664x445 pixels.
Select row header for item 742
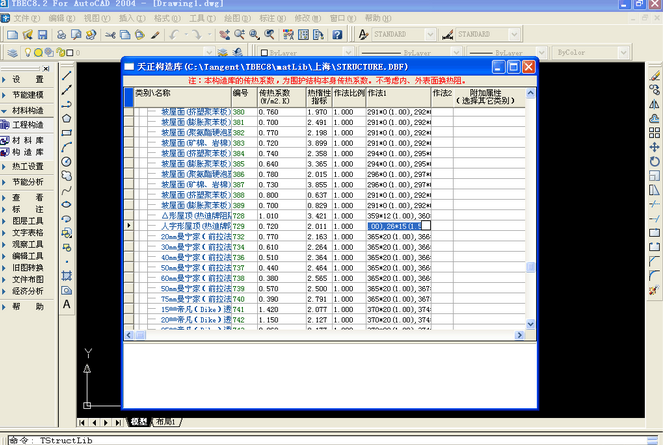129,320
